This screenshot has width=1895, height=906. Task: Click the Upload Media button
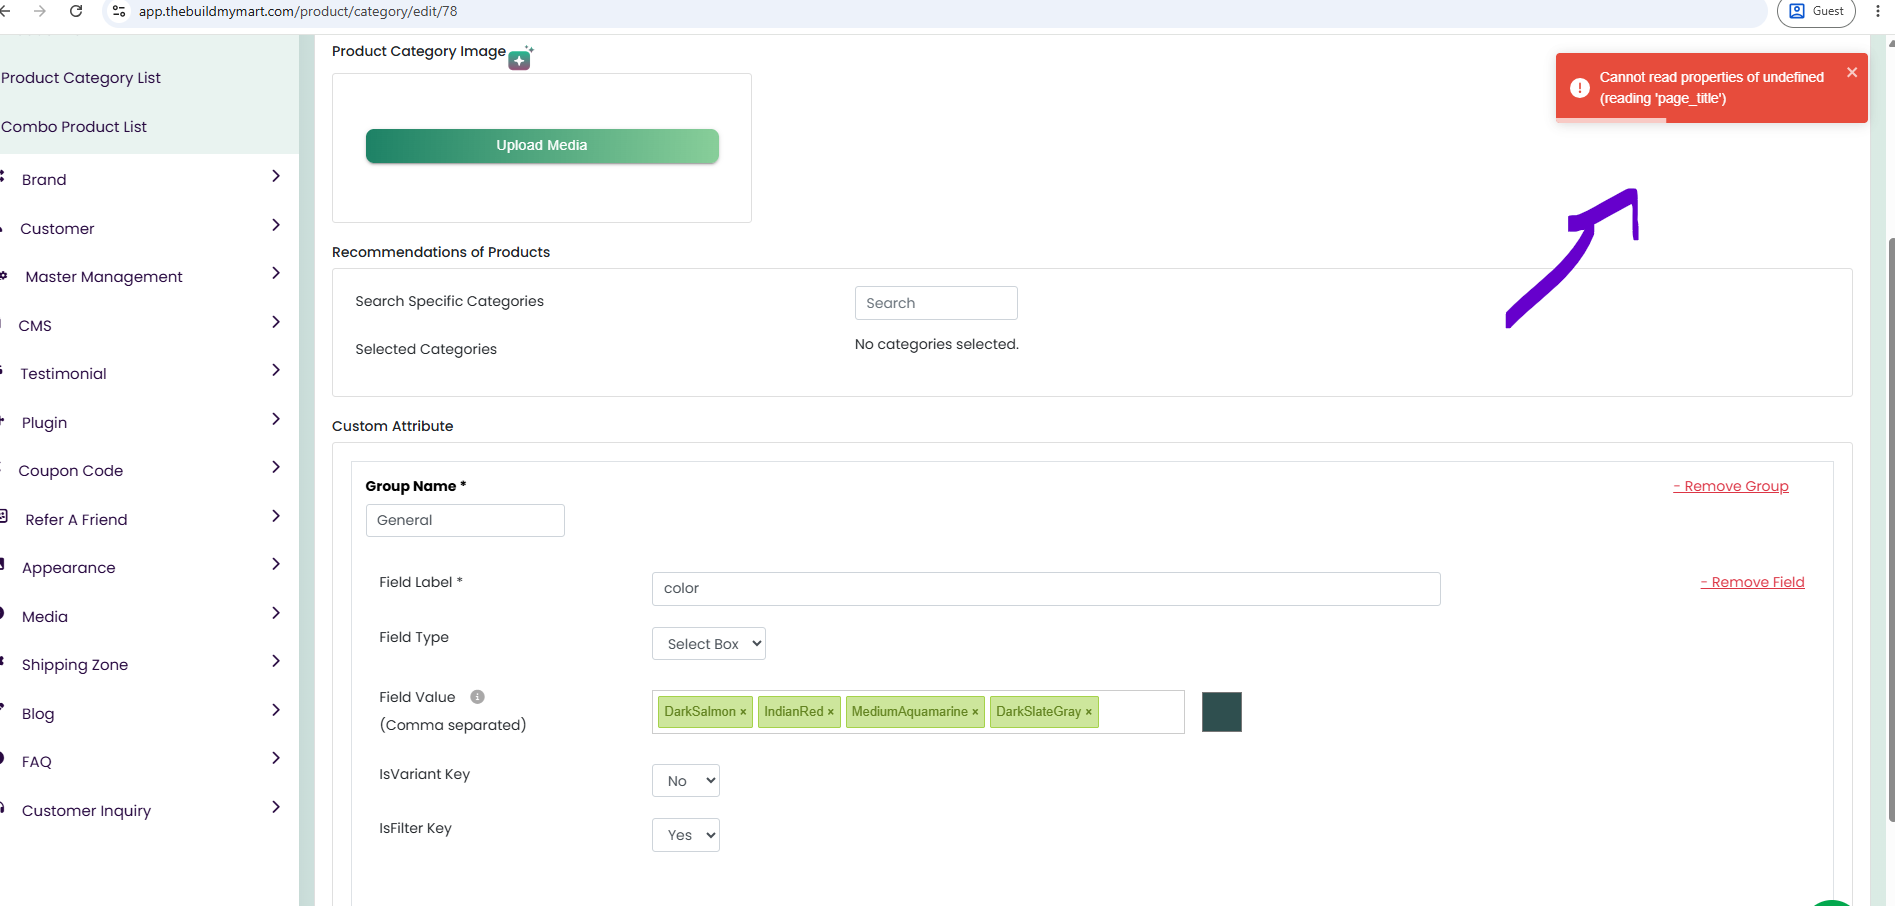[x=542, y=146]
